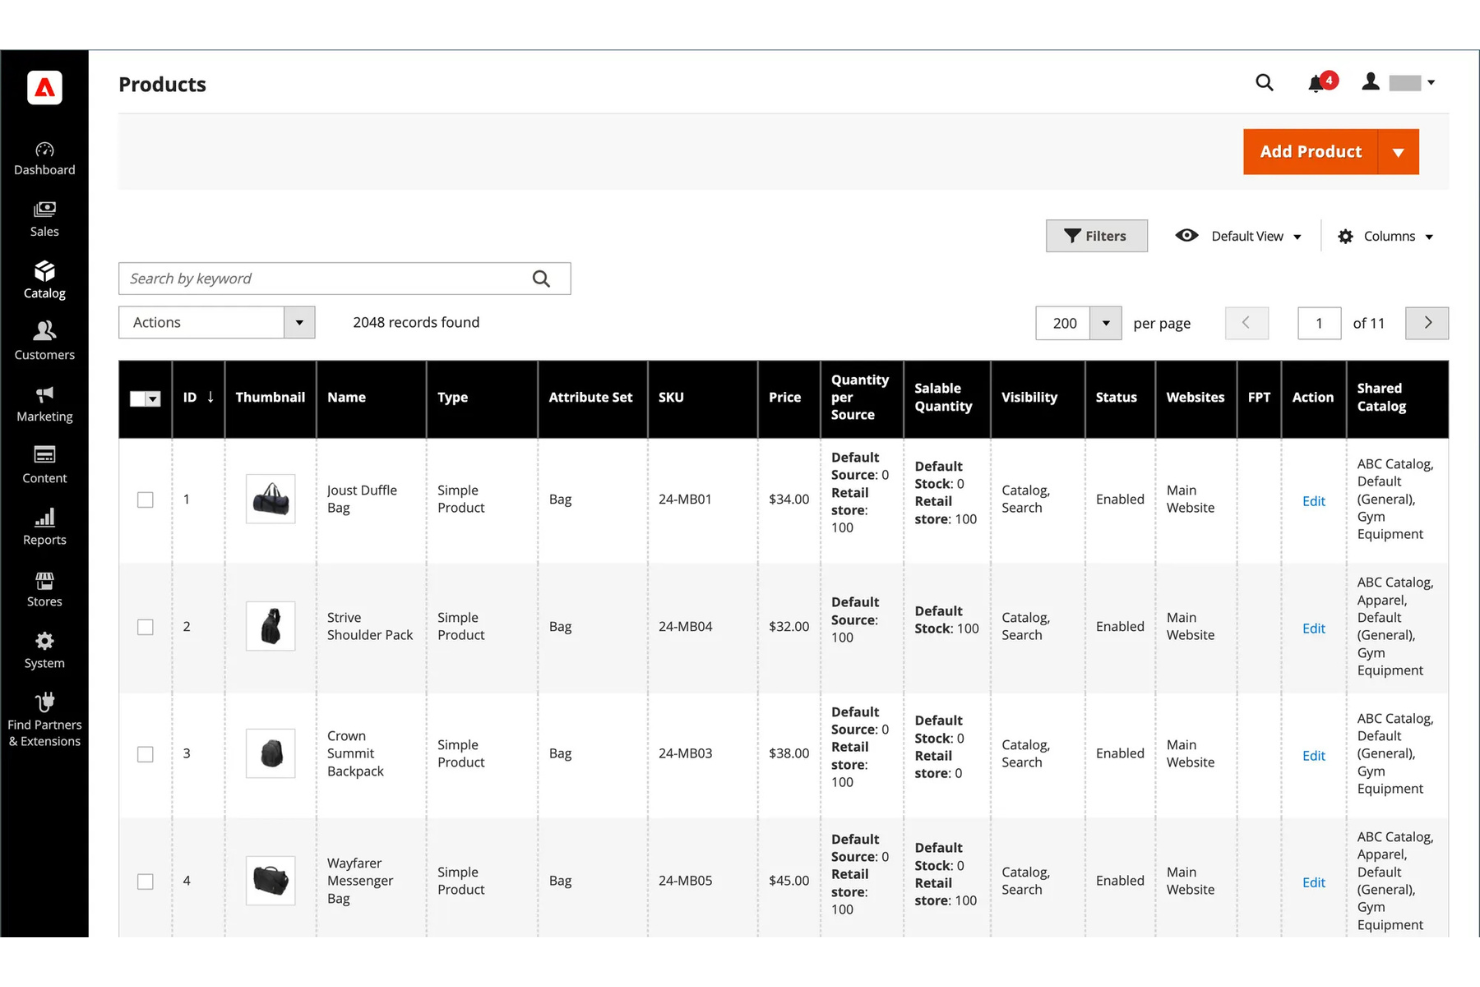This screenshot has height=987, width=1480.
Task: Click the global search magnifier icon
Action: point(1264,83)
